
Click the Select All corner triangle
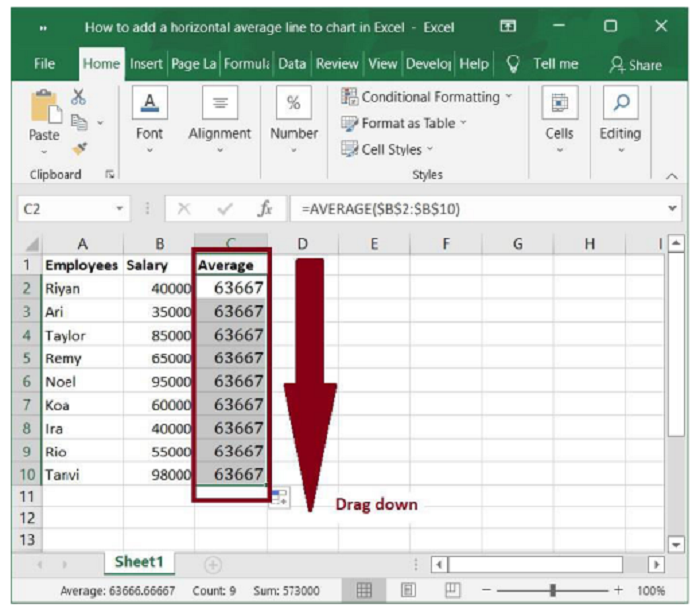click(33, 245)
